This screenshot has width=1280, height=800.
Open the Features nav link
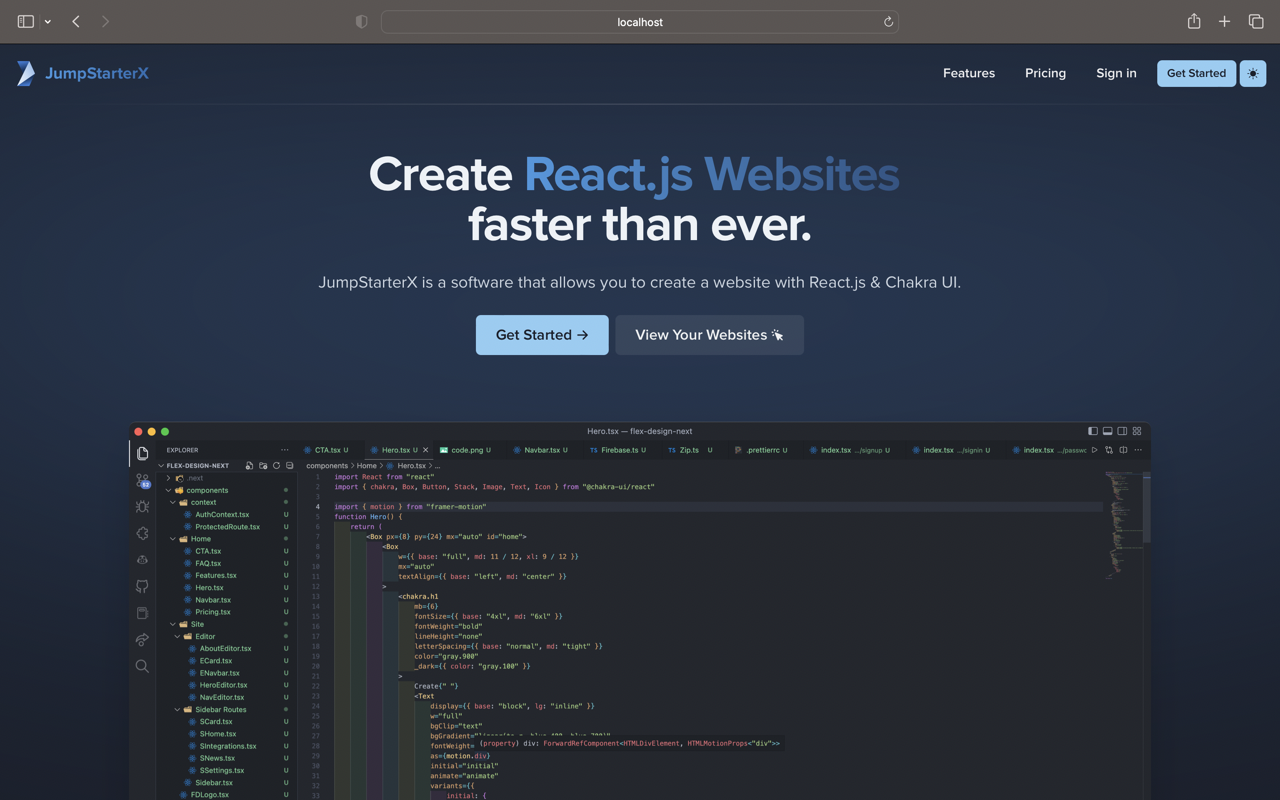point(968,73)
